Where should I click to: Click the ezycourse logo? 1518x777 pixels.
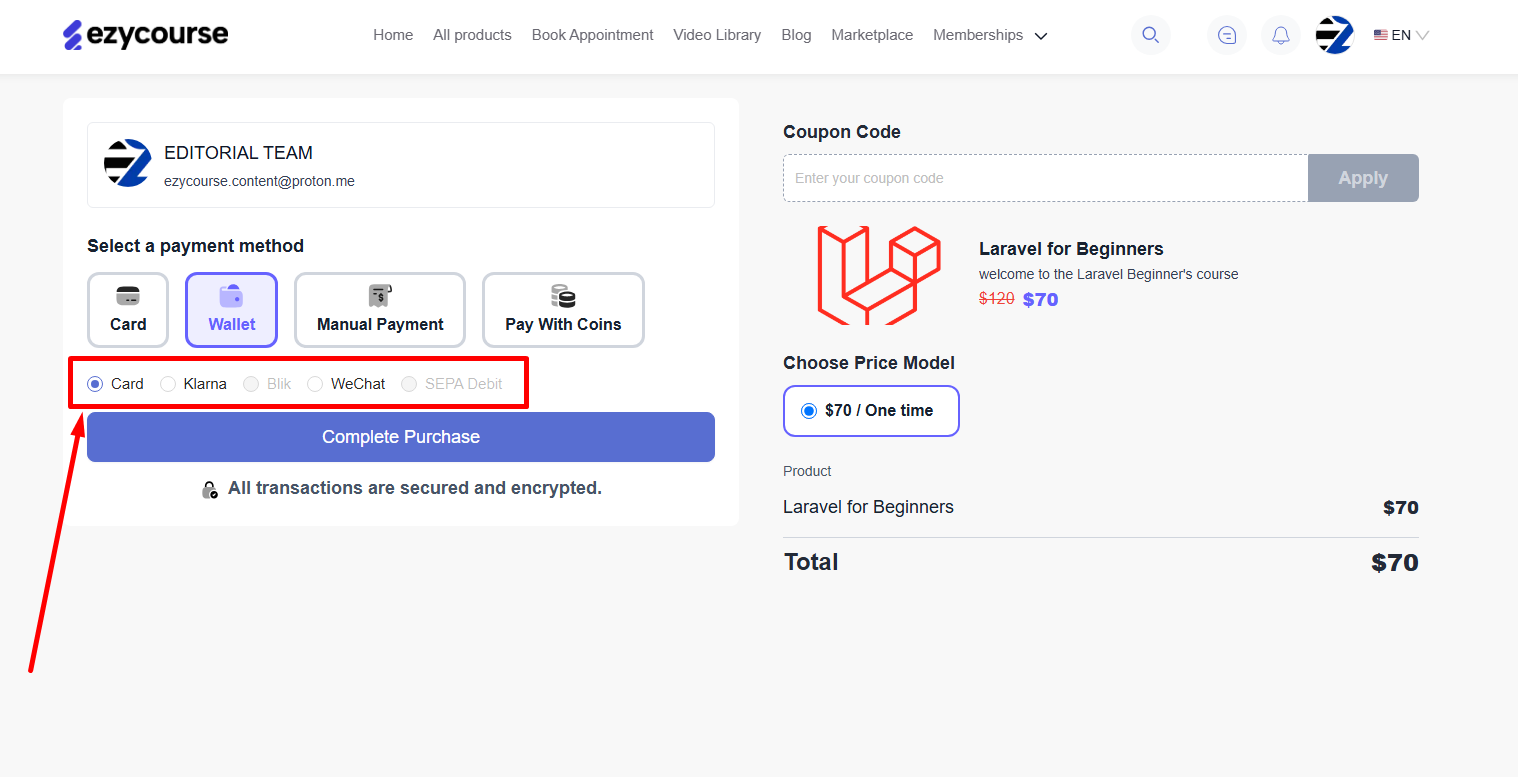(146, 35)
